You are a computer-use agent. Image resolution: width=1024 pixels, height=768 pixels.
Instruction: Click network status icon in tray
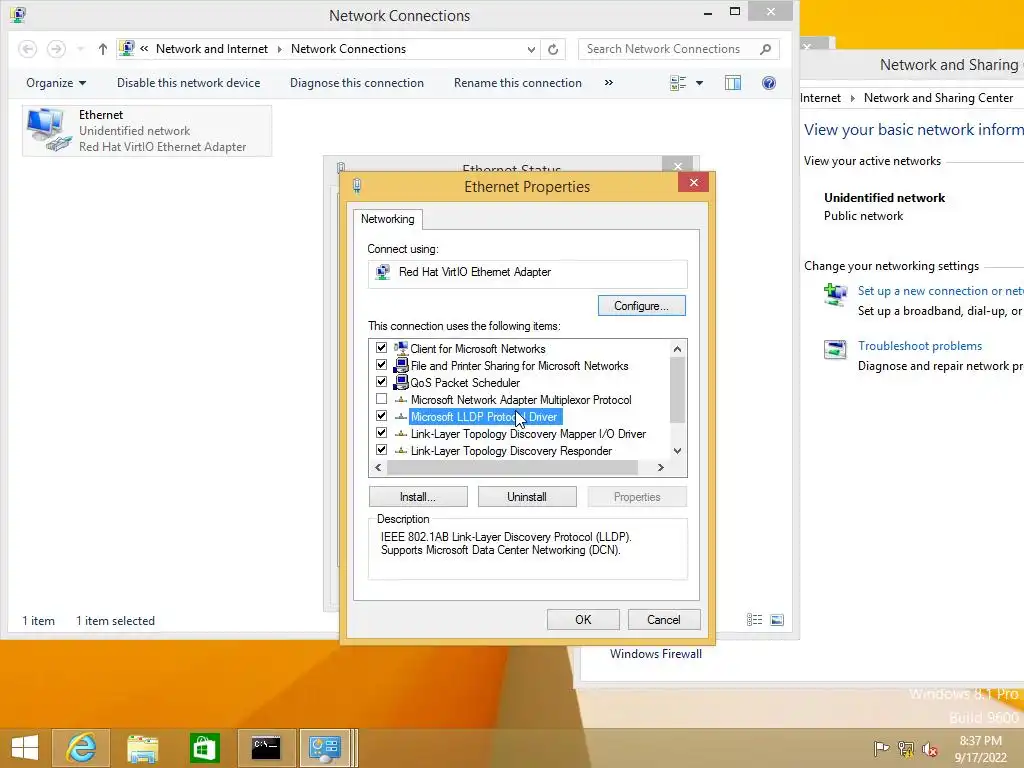[x=906, y=748]
